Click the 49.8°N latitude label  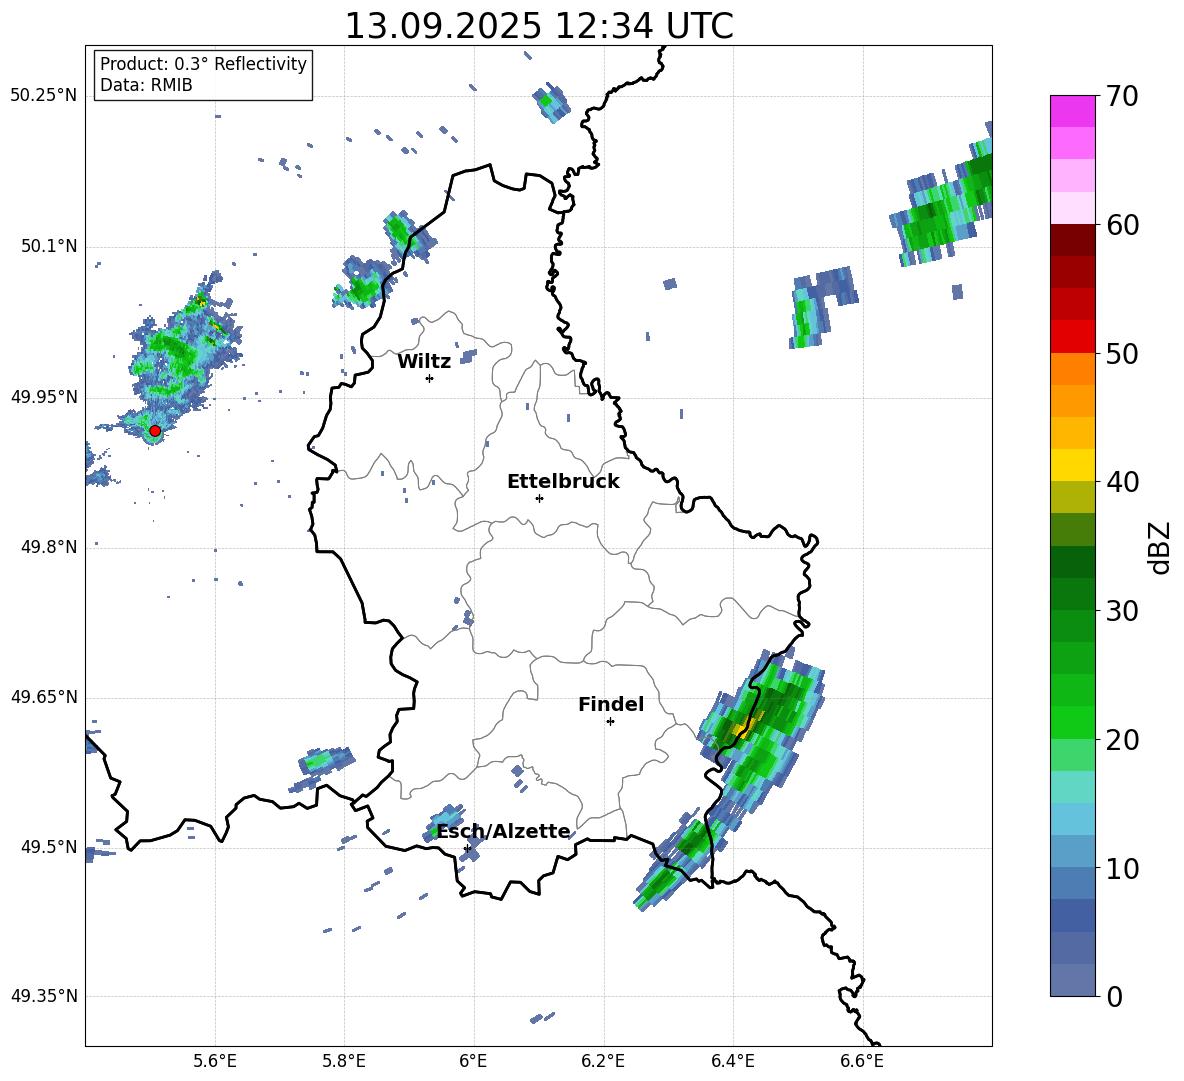coord(49,547)
